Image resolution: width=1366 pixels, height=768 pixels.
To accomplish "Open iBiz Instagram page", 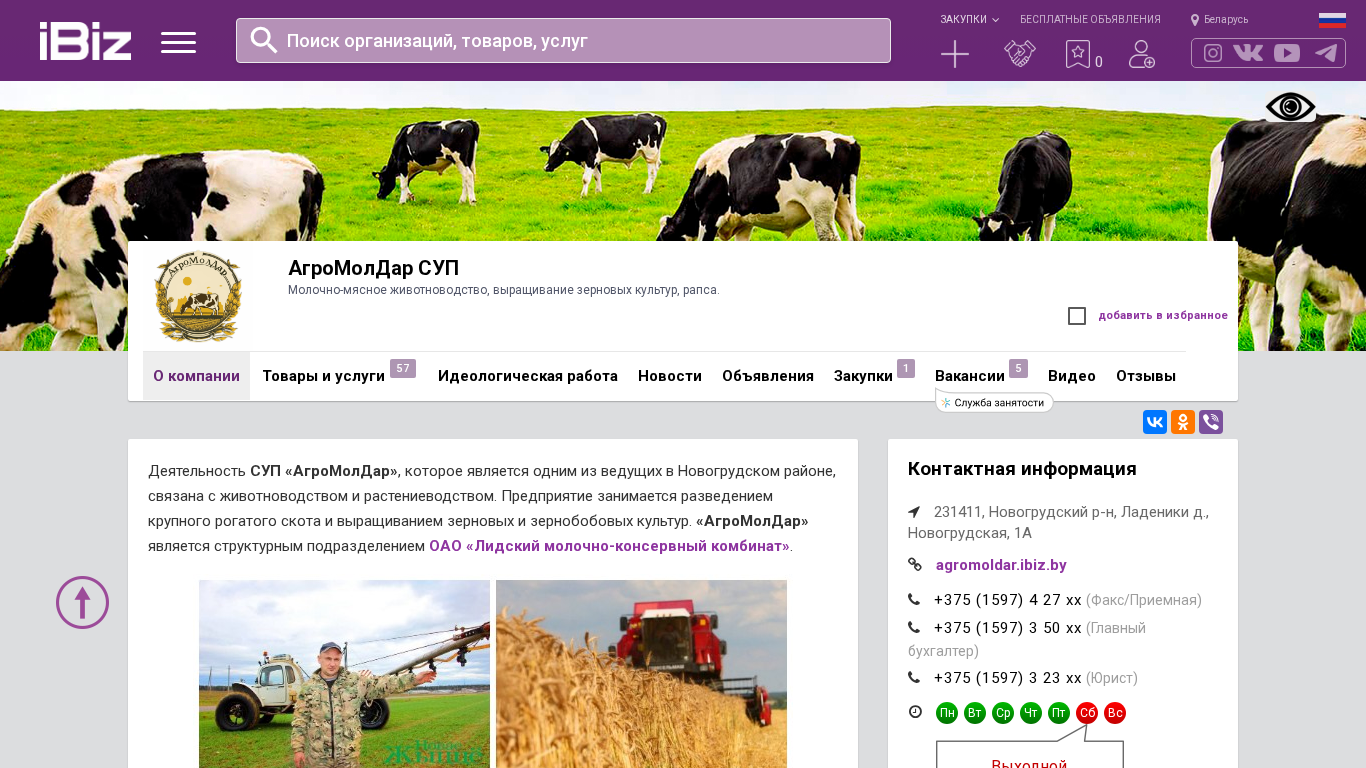I will [x=1213, y=53].
